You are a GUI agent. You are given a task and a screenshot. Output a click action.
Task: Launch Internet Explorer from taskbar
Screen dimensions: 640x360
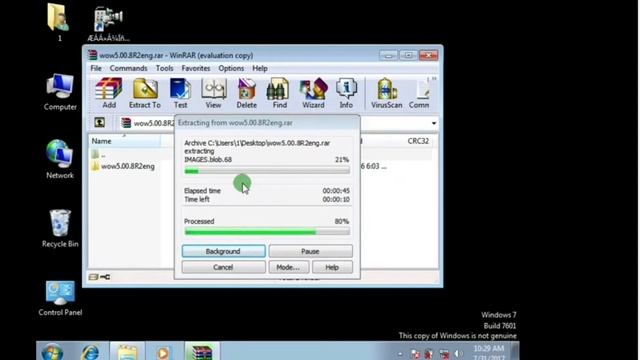90,353
